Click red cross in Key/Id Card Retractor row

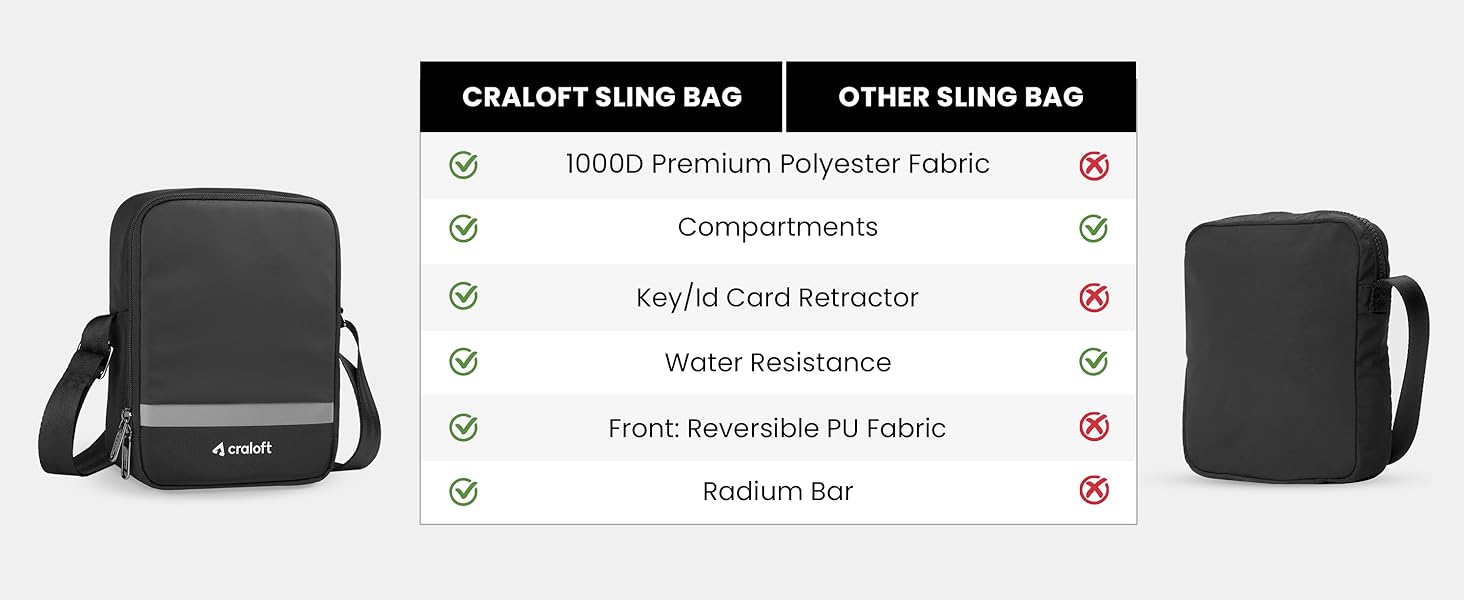1094,297
